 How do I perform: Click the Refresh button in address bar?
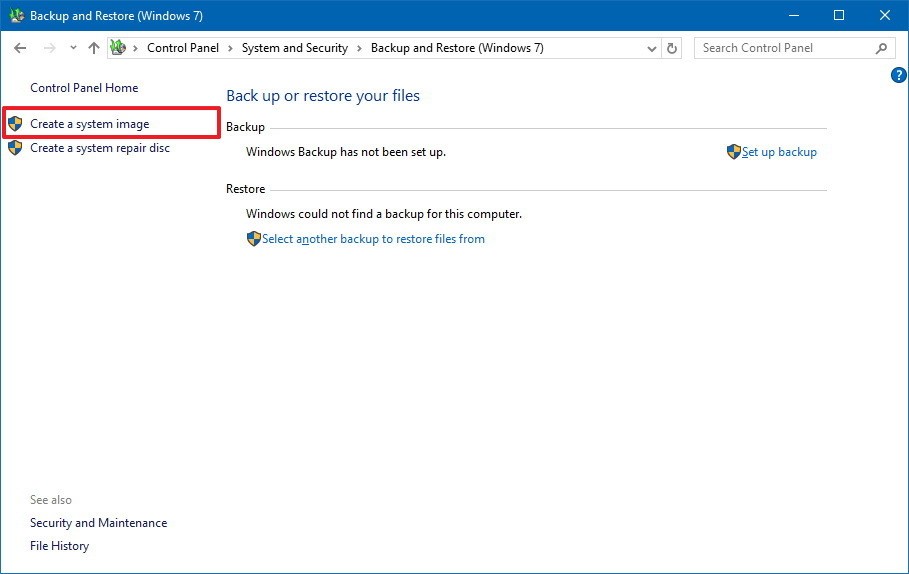tap(672, 48)
